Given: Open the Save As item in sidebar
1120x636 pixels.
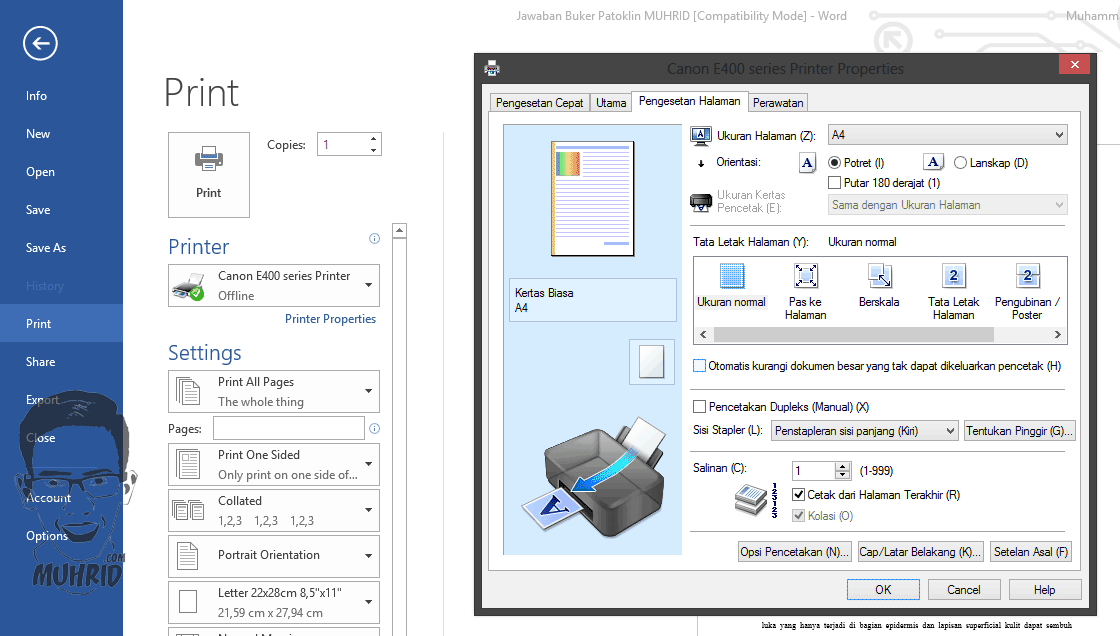Looking at the screenshot, I should tap(46, 248).
